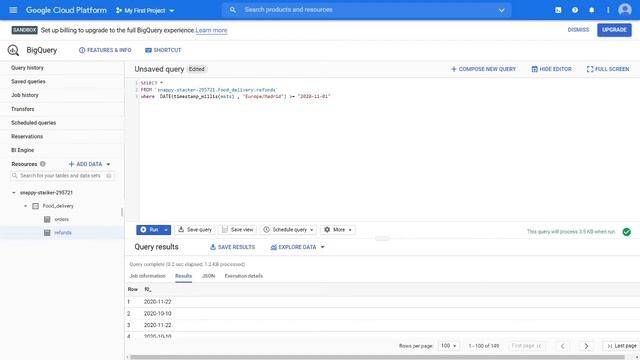
Task: Click the refunds table icon
Action: [47, 233]
